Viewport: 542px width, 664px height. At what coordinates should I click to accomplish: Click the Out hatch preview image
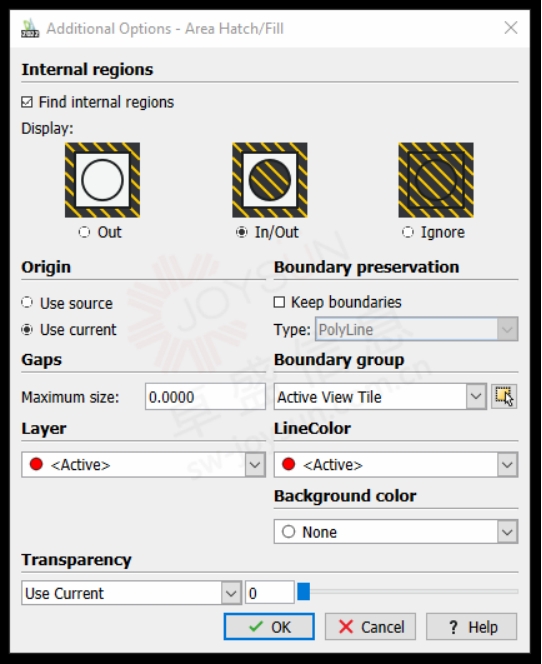point(102,180)
